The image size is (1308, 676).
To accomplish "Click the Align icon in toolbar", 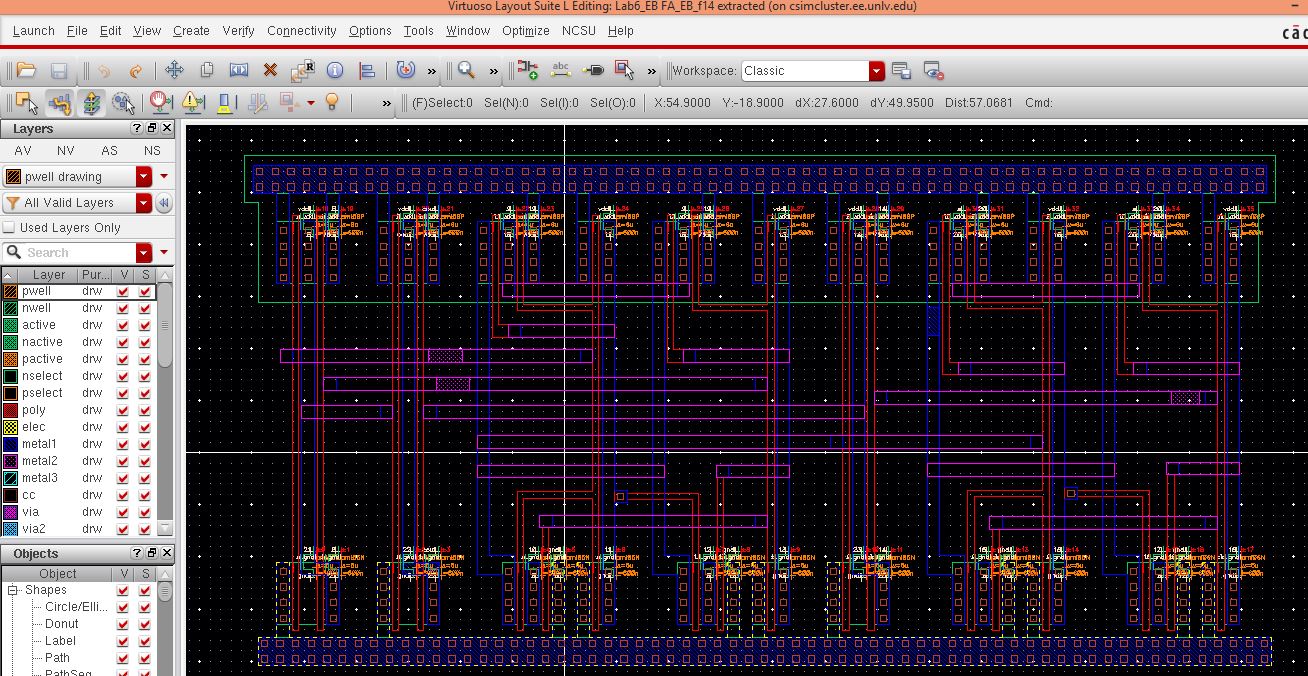I will [367, 70].
